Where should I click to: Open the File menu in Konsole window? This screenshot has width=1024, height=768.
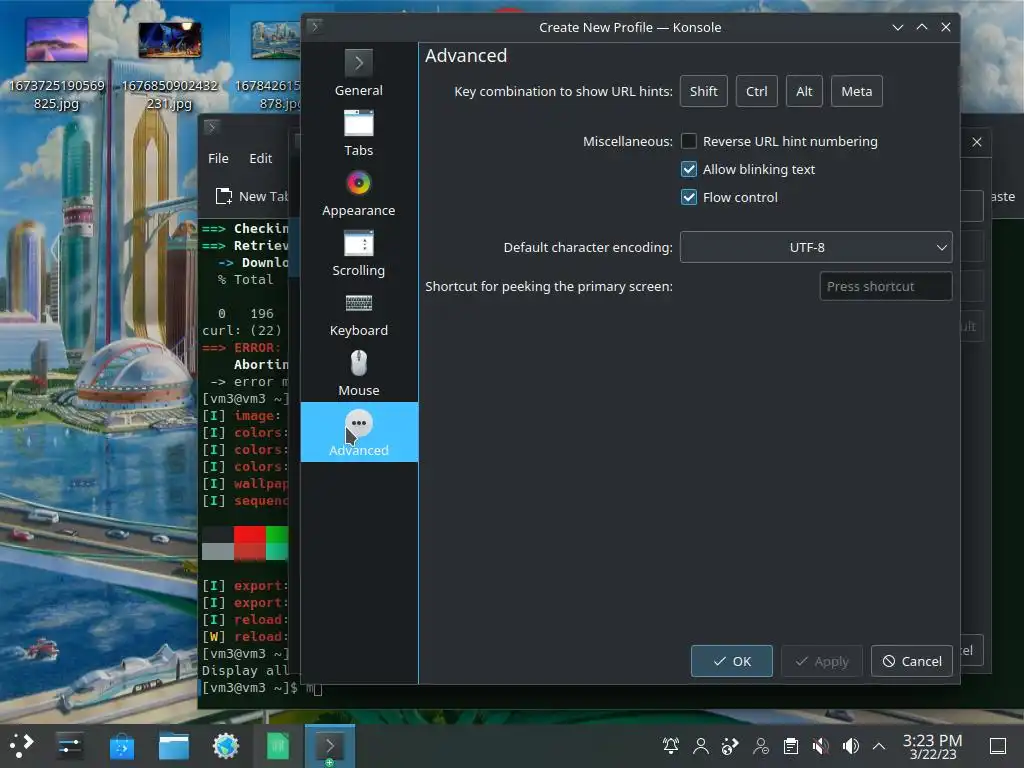[x=218, y=158]
